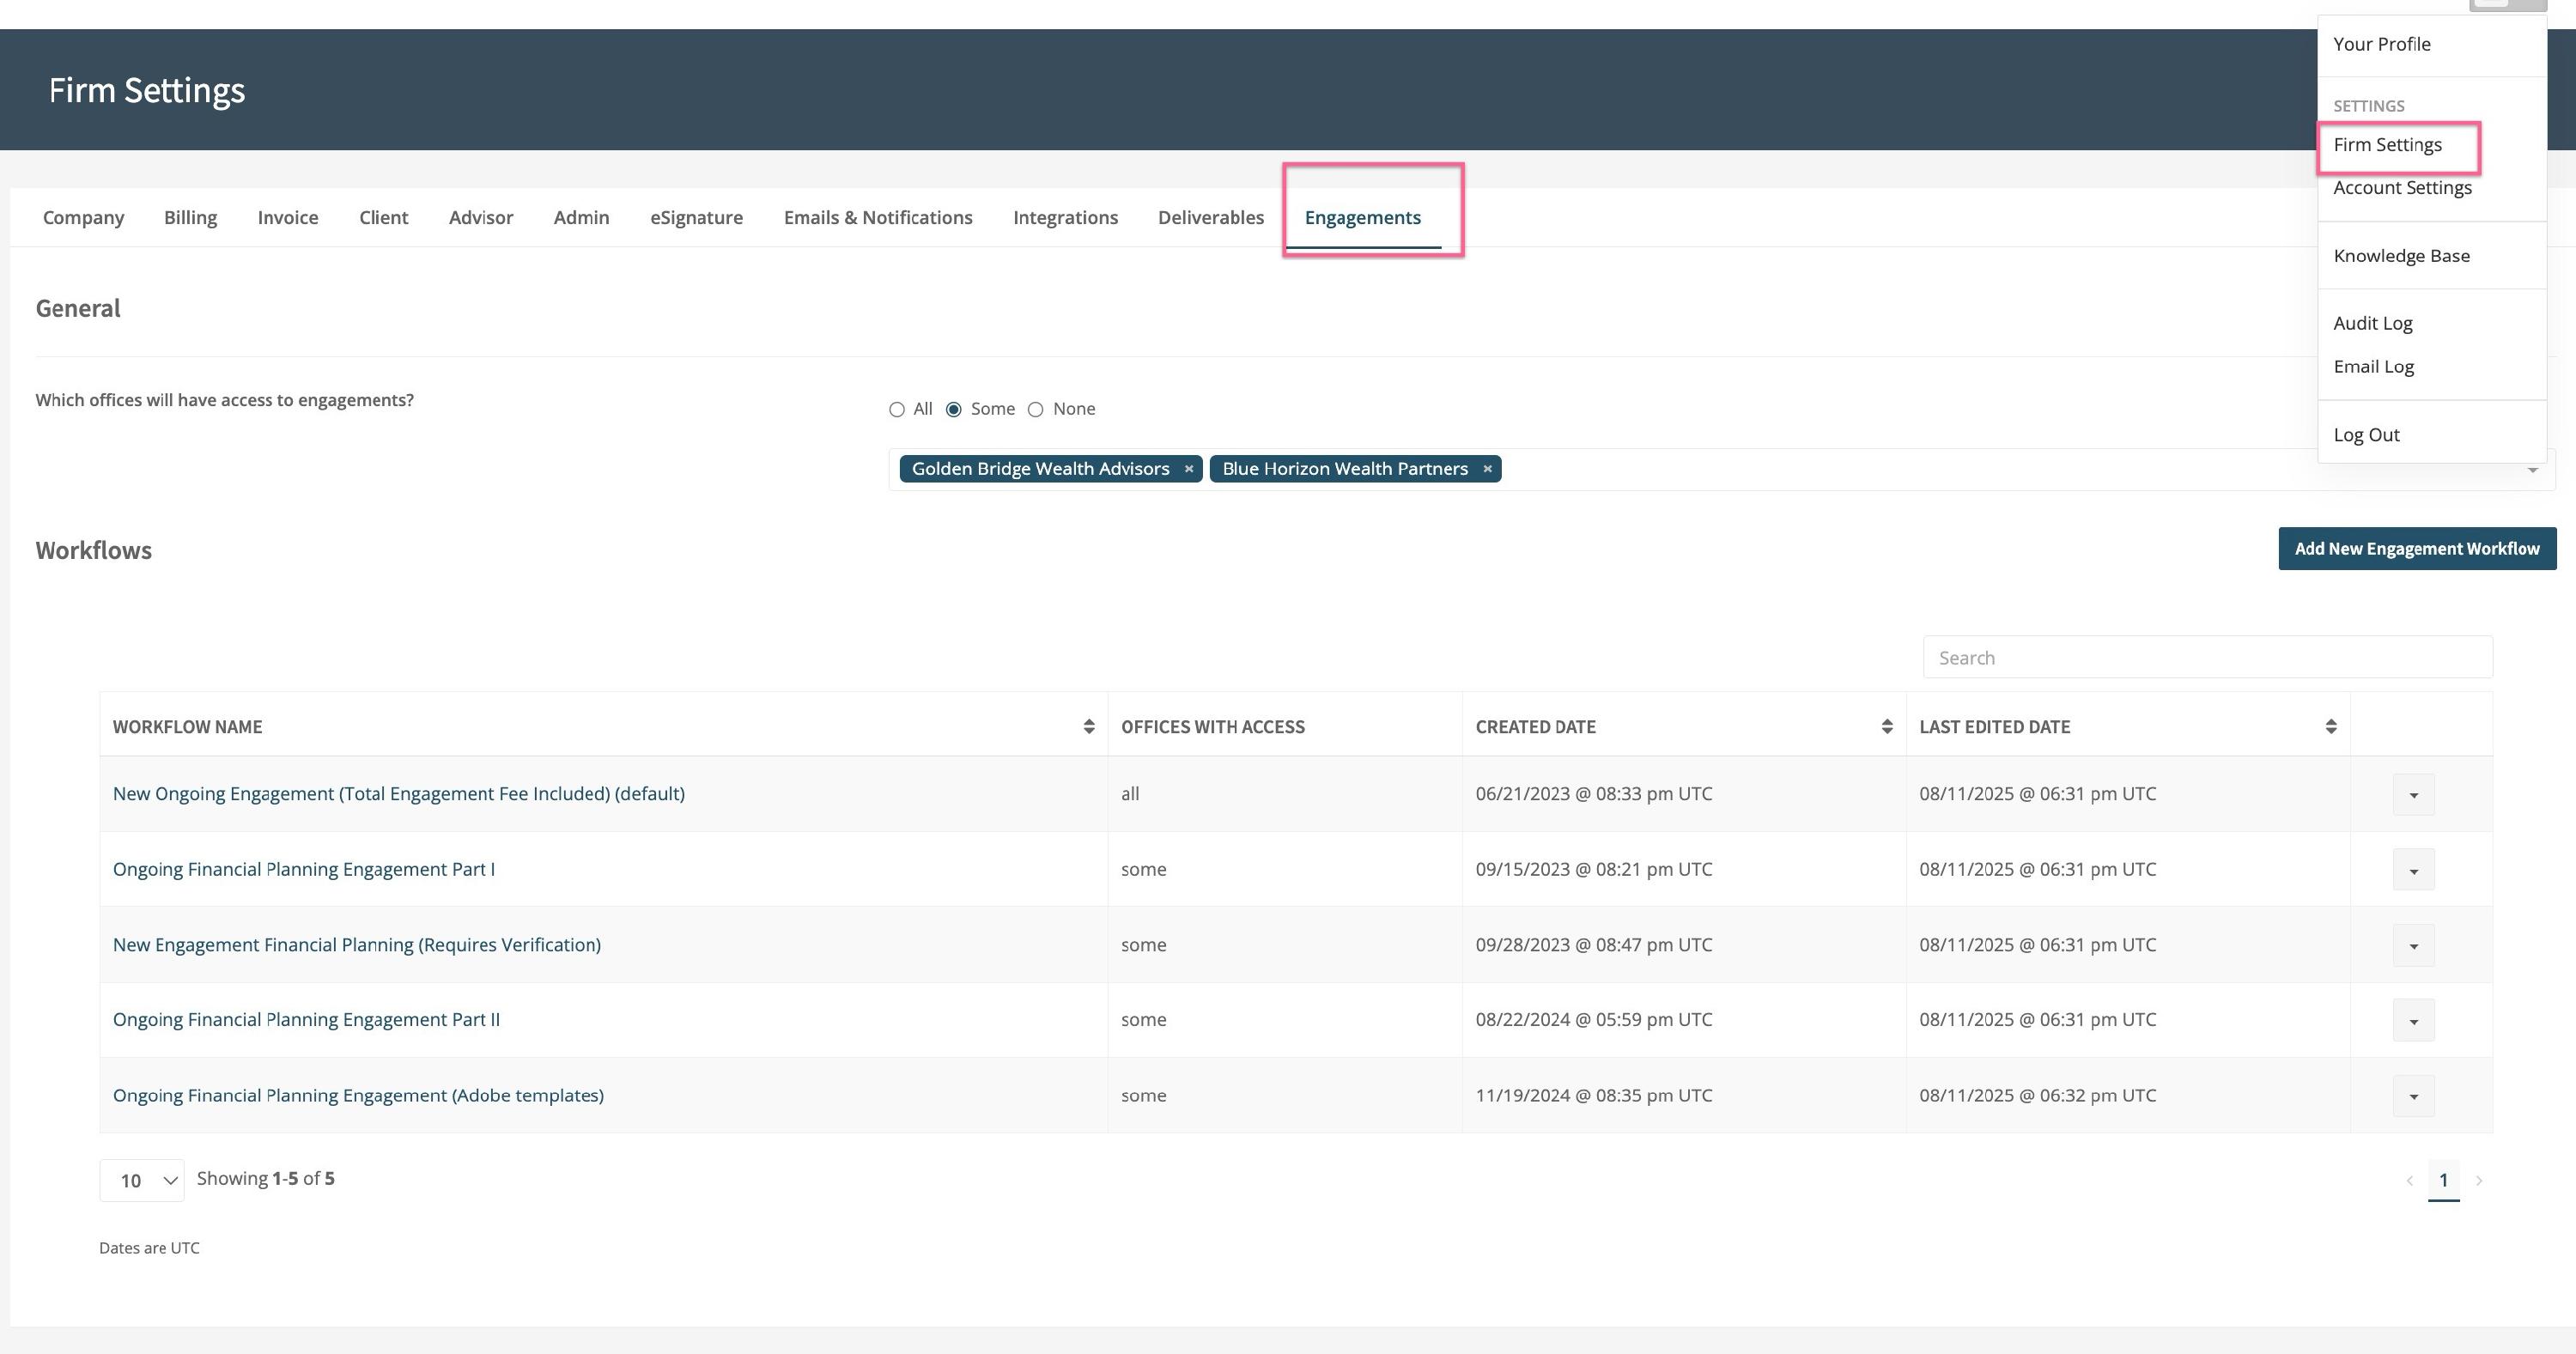Open Audit Log menu item

click(x=2373, y=323)
